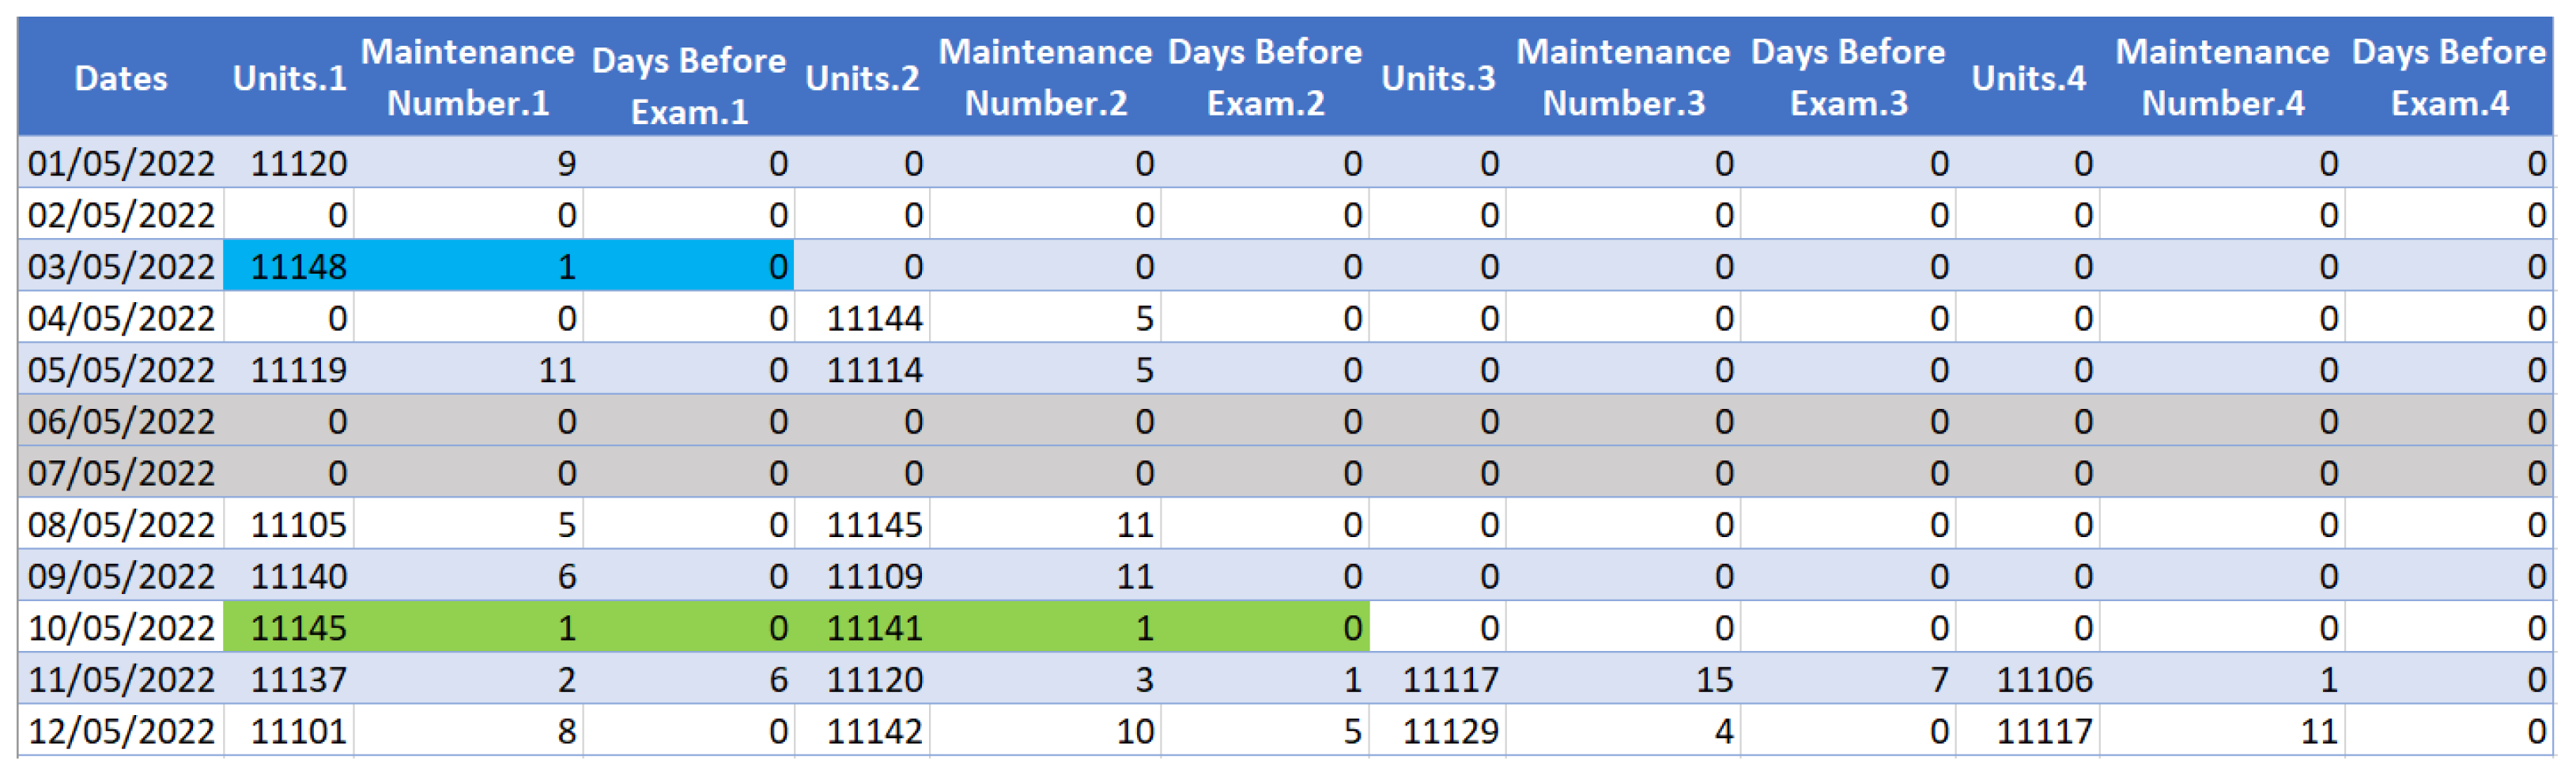The image size is (2576, 772).
Task: Select the date cell 06/05/2022
Action: (x=121, y=422)
